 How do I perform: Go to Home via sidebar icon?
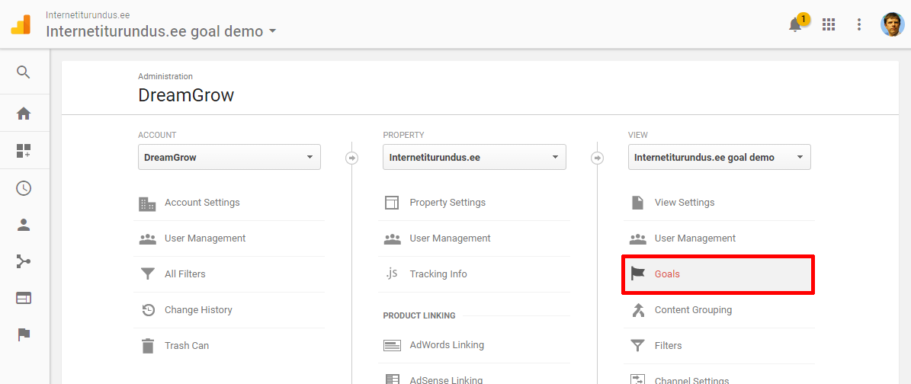(x=23, y=114)
